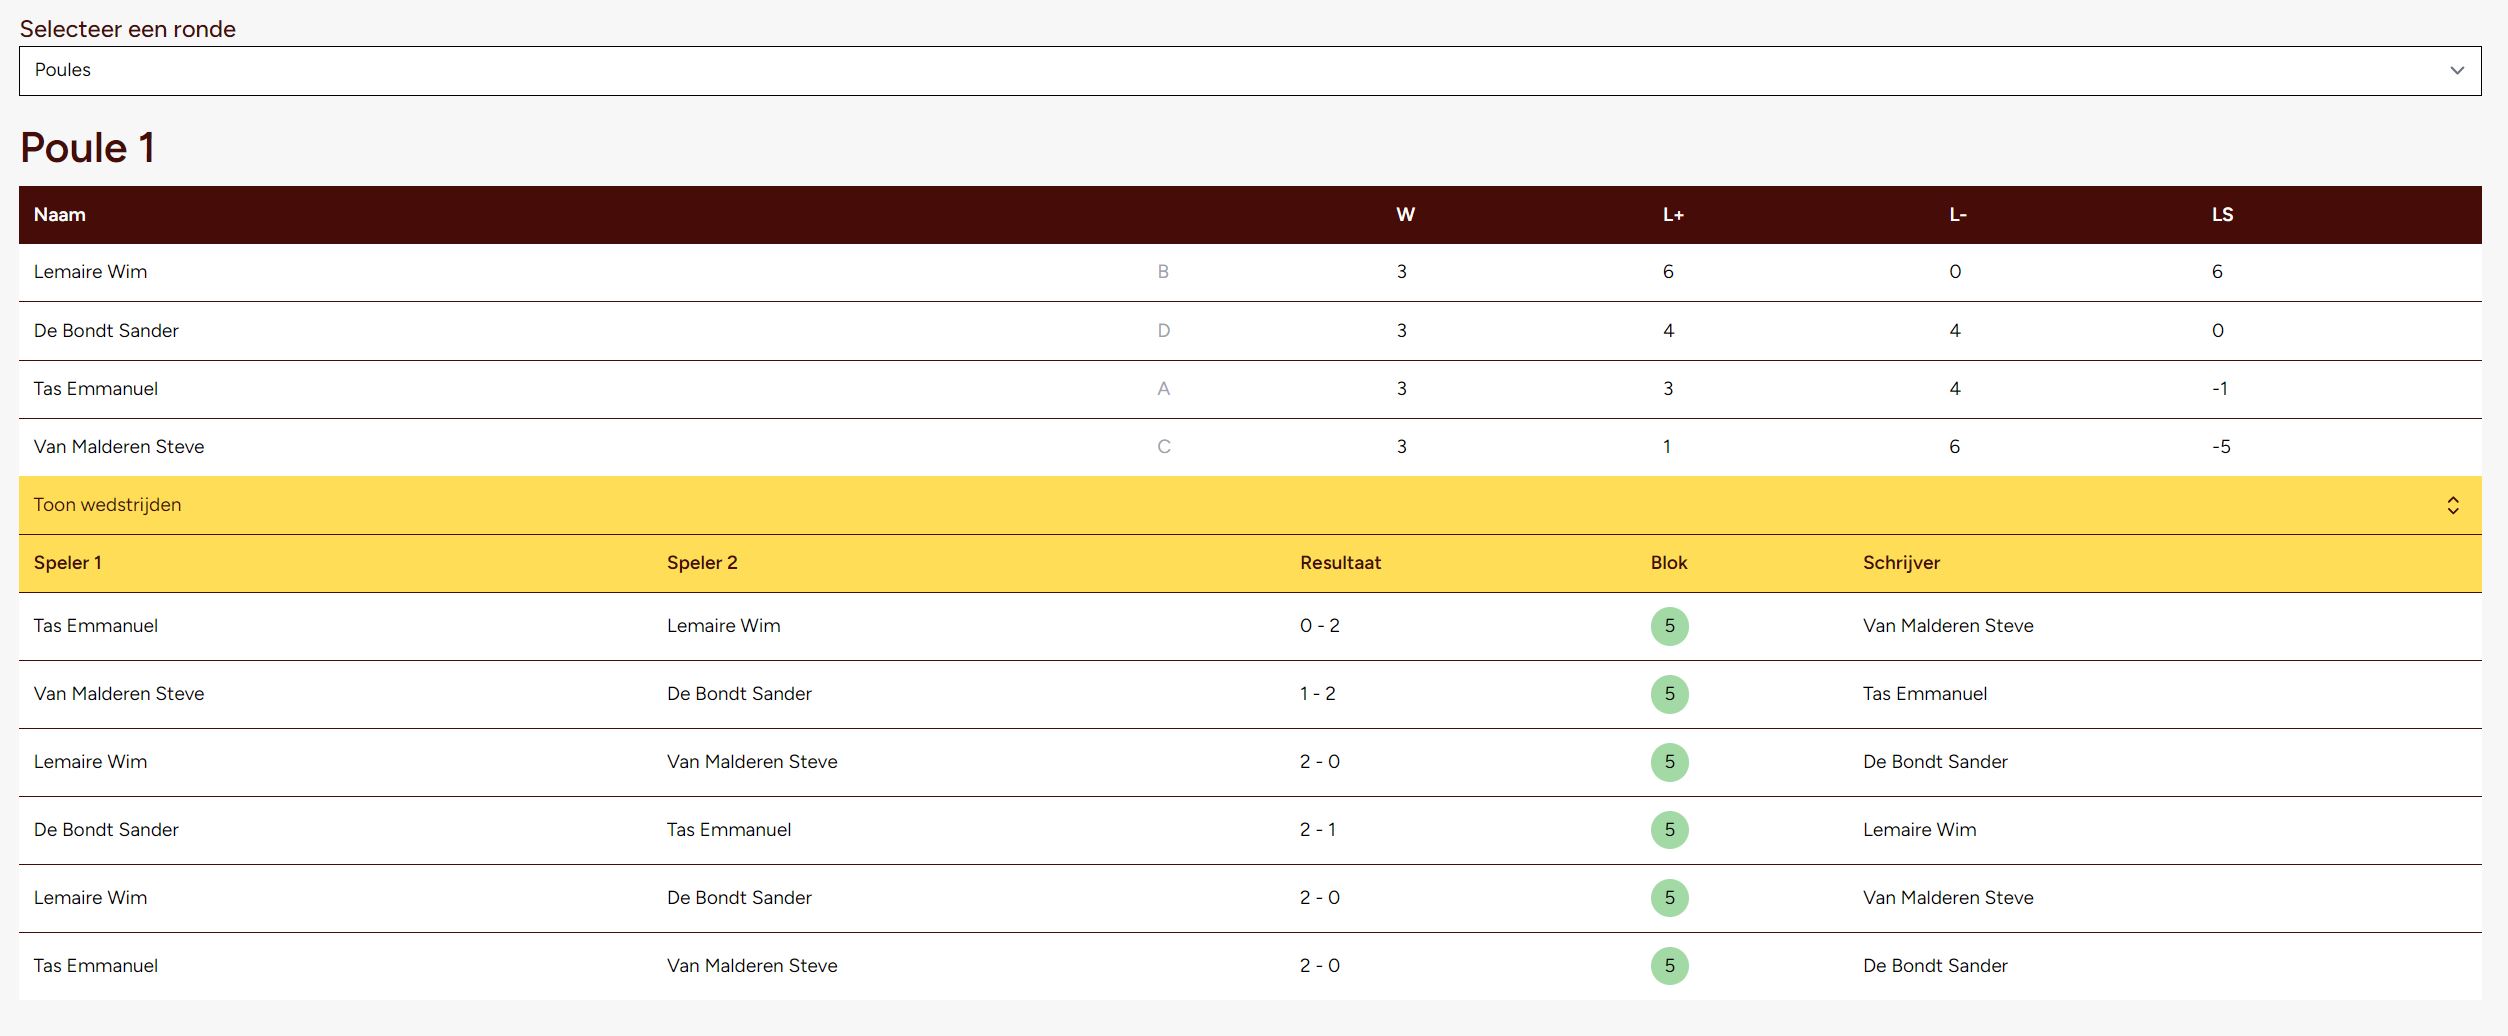This screenshot has height=1036, width=2508.
Task: Click the 0 - 2 result of first match
Action: click(1320, 626)
